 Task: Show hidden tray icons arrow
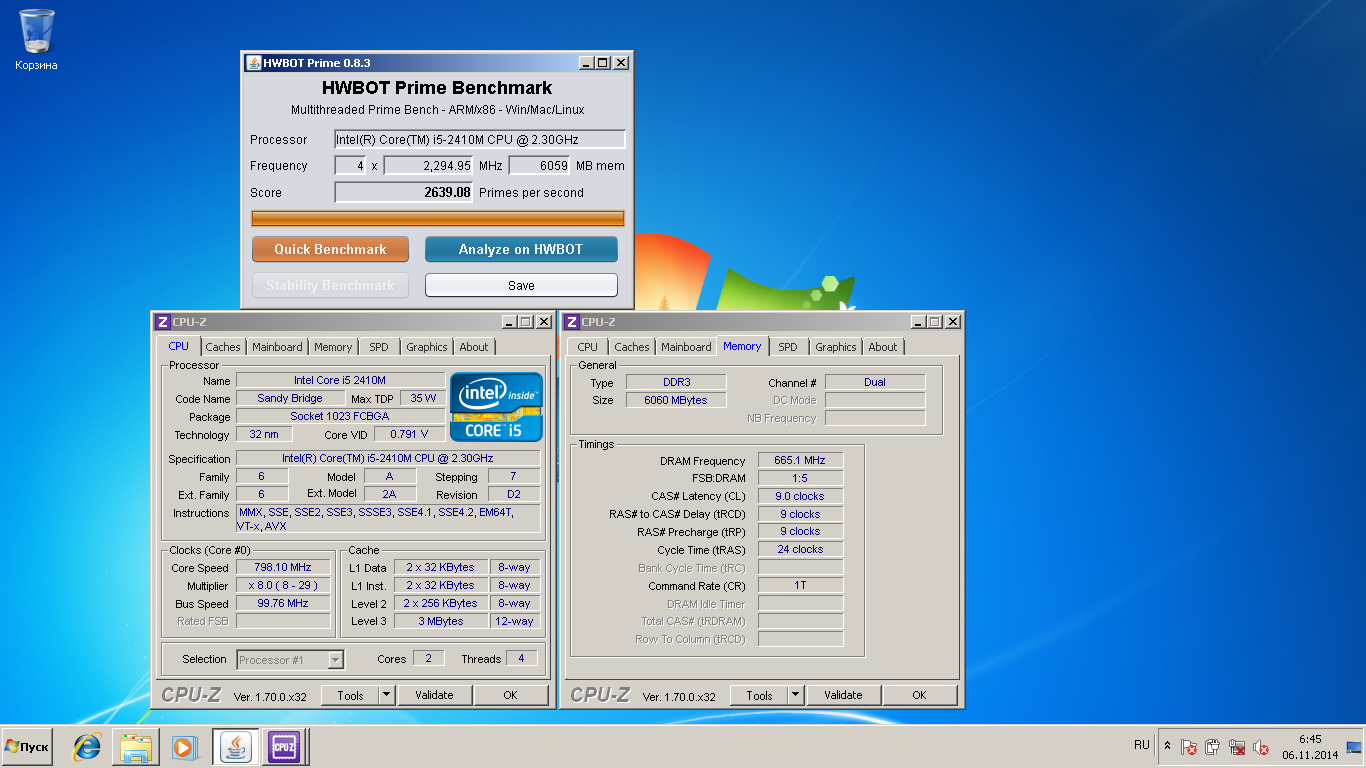[x=1167, y=747]
